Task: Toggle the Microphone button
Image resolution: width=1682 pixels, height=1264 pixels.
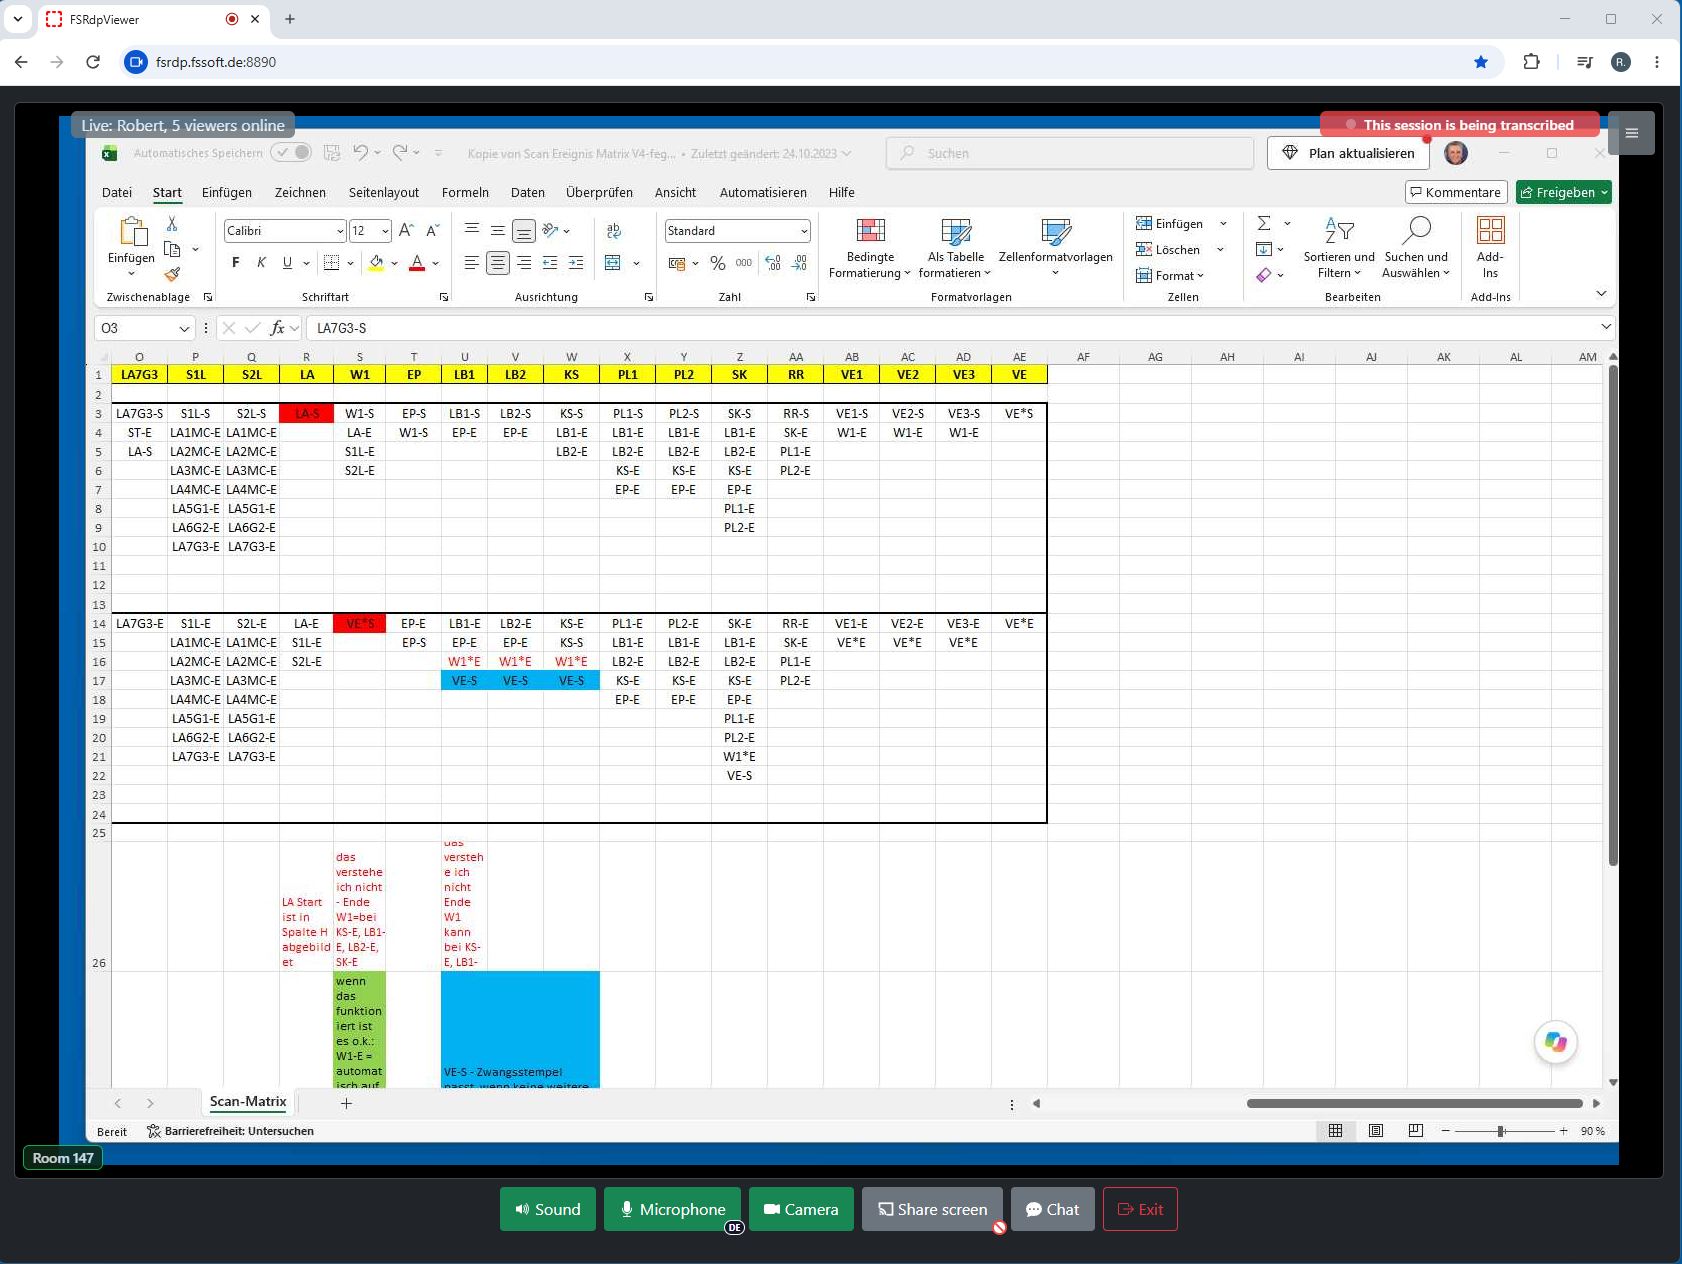Action: click(x=672, y=1209)
